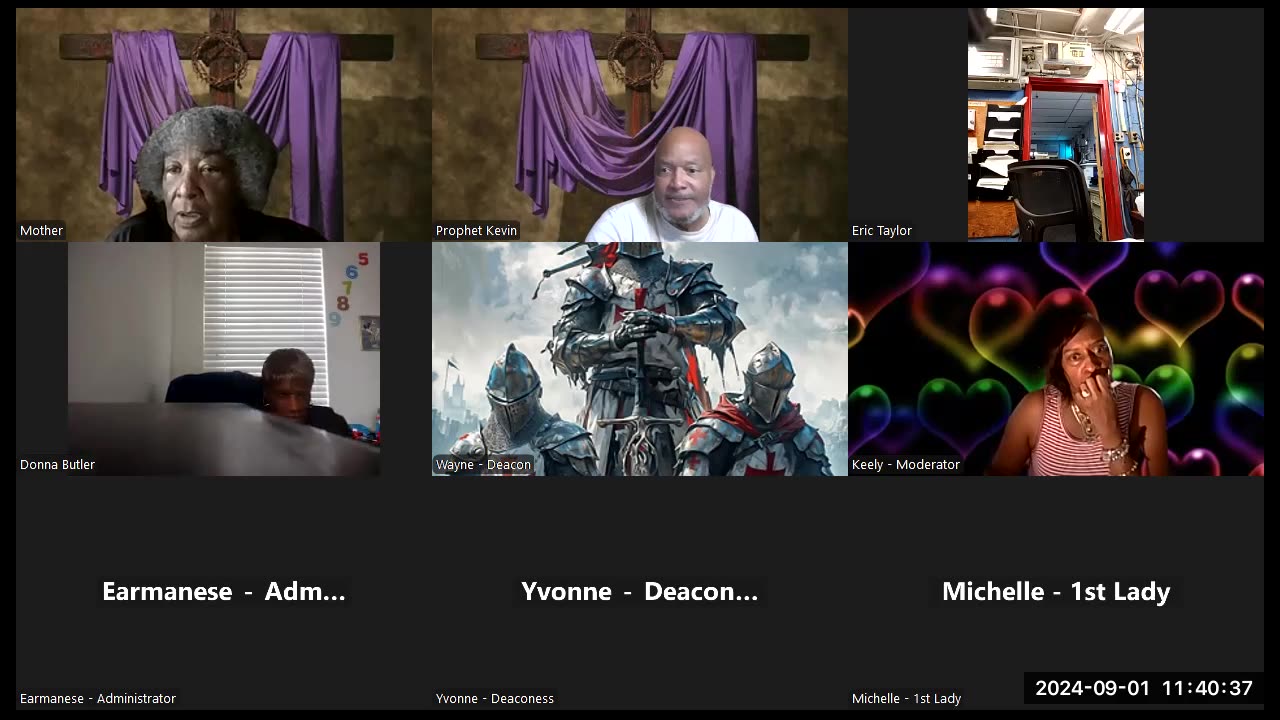
Task: Select Prophet Kevin's video tile
Action: (640, 125)
